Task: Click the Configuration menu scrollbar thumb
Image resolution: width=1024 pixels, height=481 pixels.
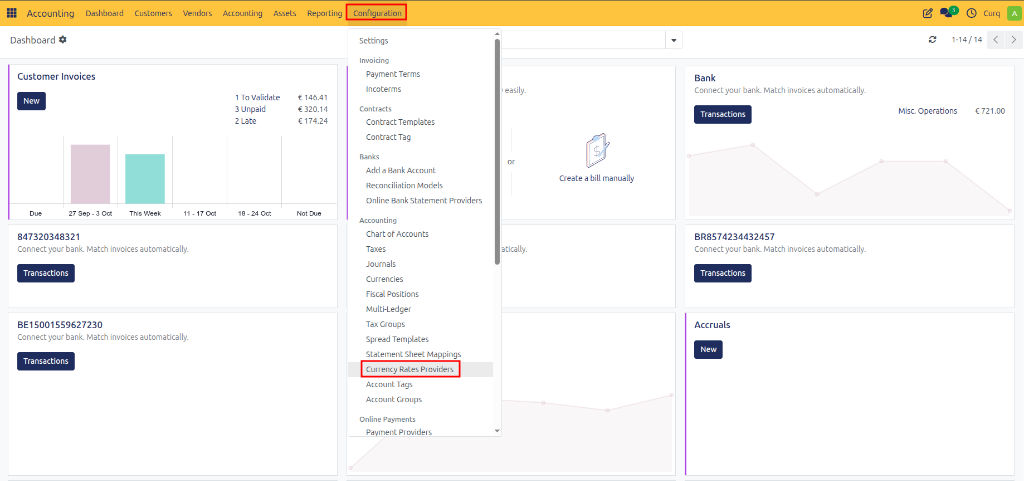Action: pos(497,151)
